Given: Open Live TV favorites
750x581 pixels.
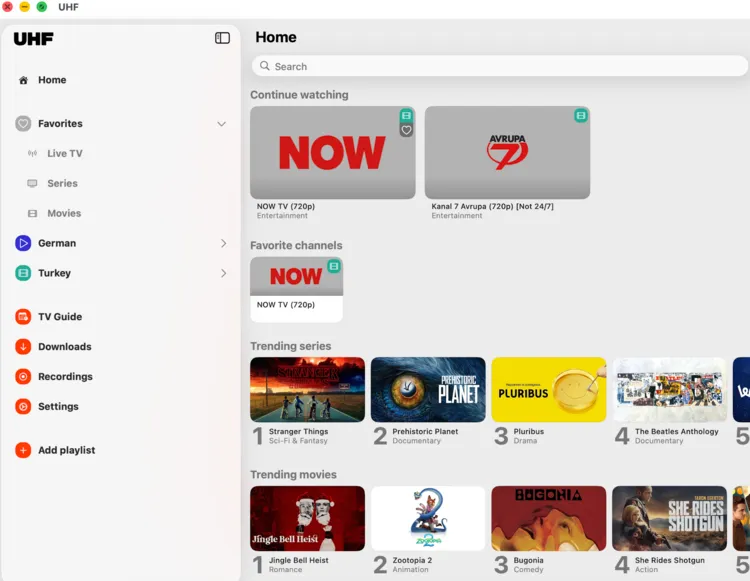Looking at the screenshot, I should (65, 153).
